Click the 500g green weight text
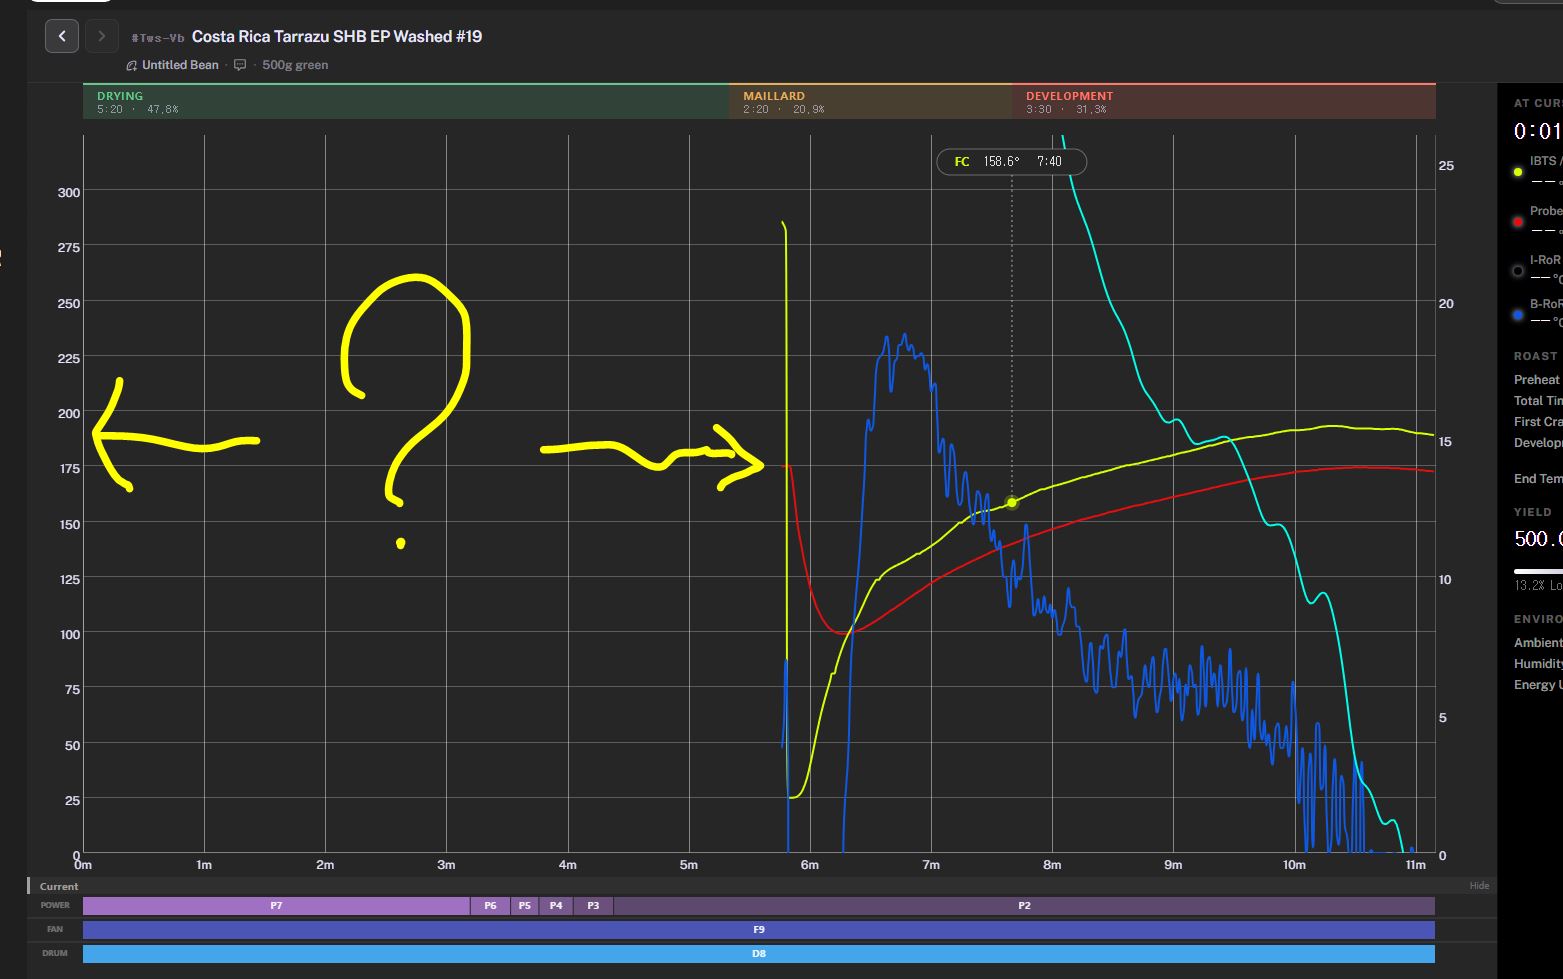The image size is (1563, 979). pyautogui.click(x=295, y=65)
